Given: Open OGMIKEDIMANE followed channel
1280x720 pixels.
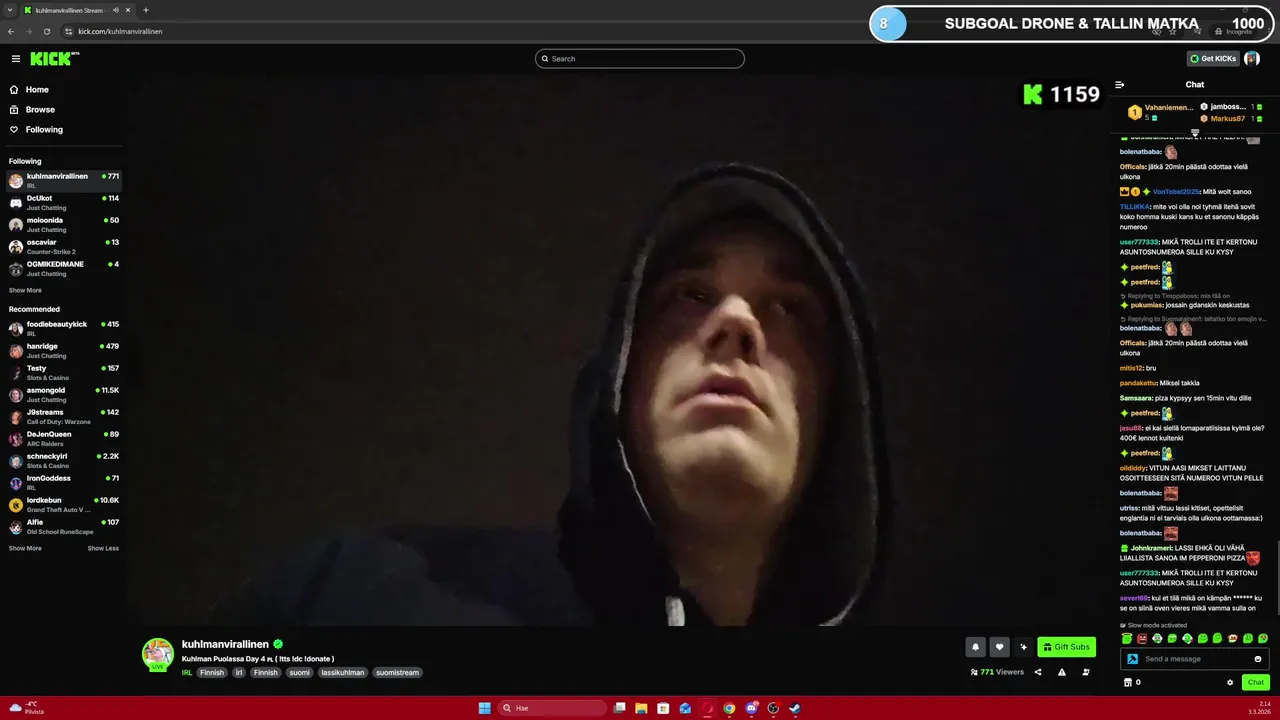Looking at the screenshot, I should coord(63,268).
